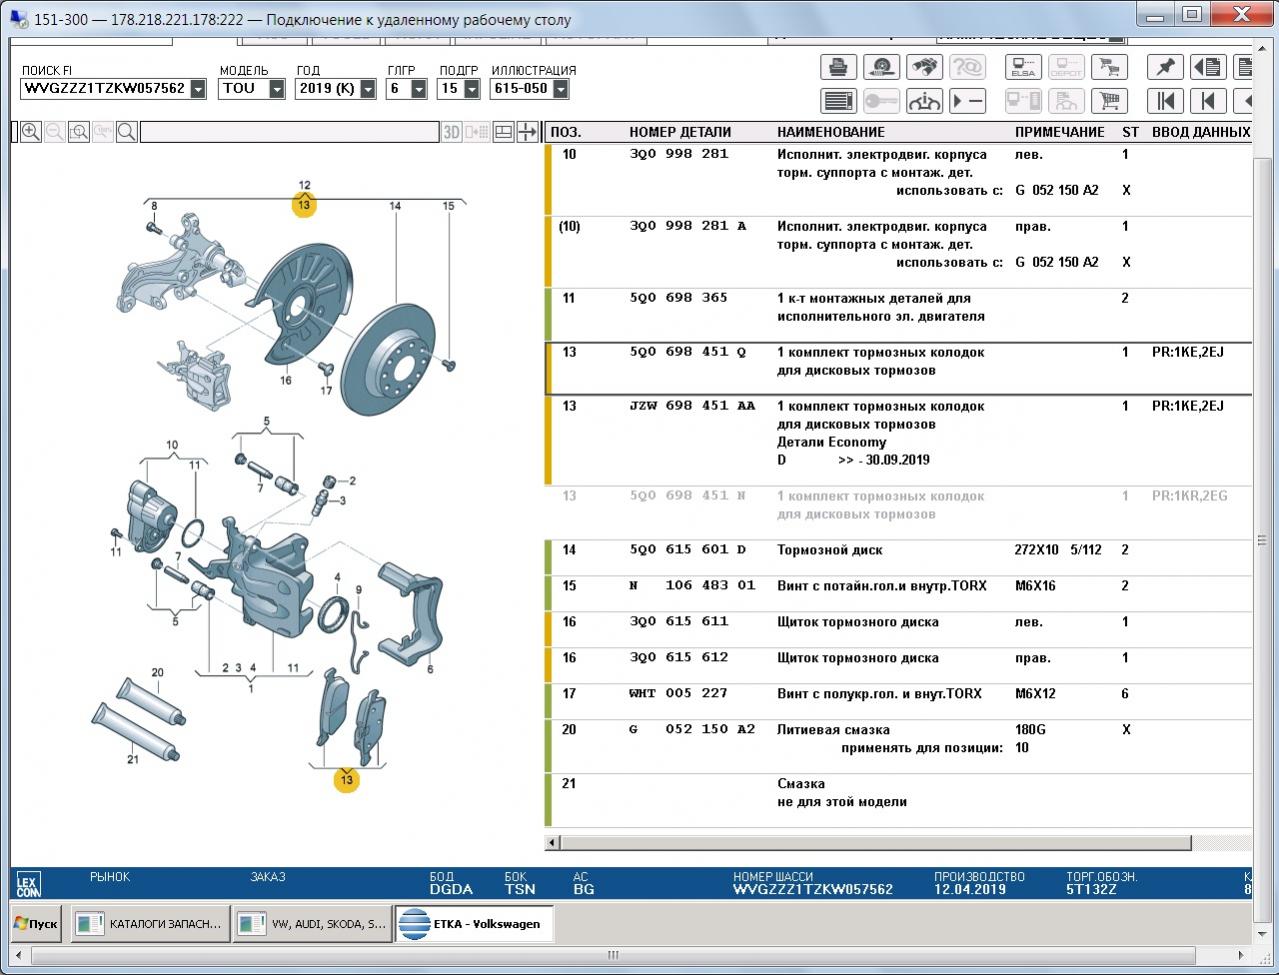
Task: Open the ELSA link icon
Action: coord(1023,67)
